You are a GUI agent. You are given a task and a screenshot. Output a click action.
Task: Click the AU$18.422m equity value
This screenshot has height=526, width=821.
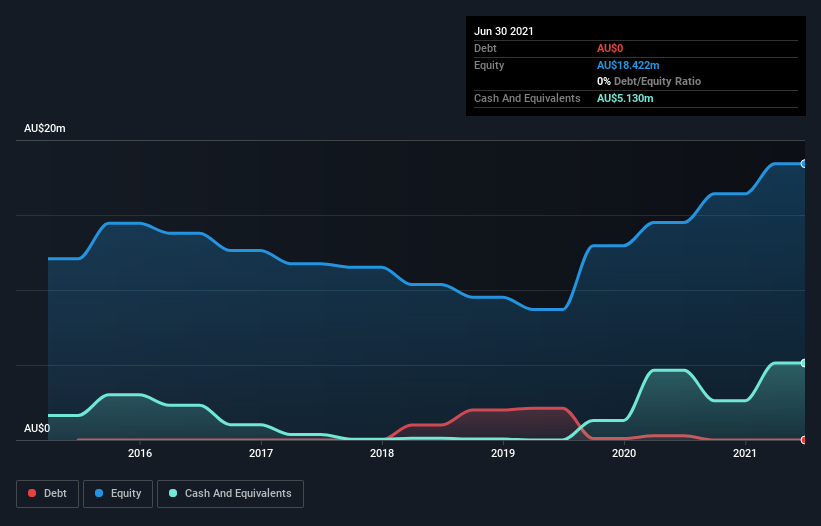click(x=628, y=65)
